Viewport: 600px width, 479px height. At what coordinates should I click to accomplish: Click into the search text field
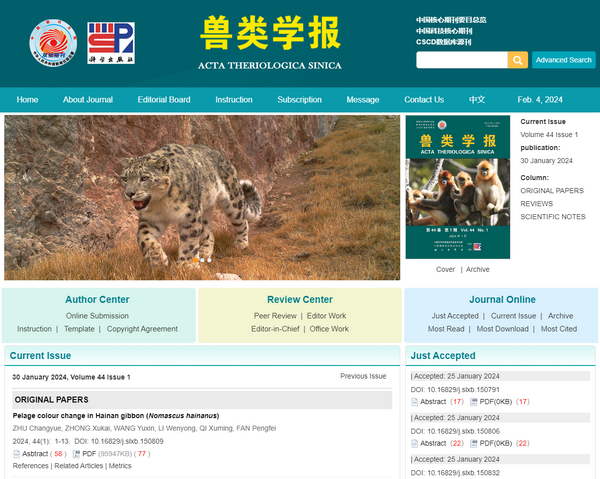point(461,60)
